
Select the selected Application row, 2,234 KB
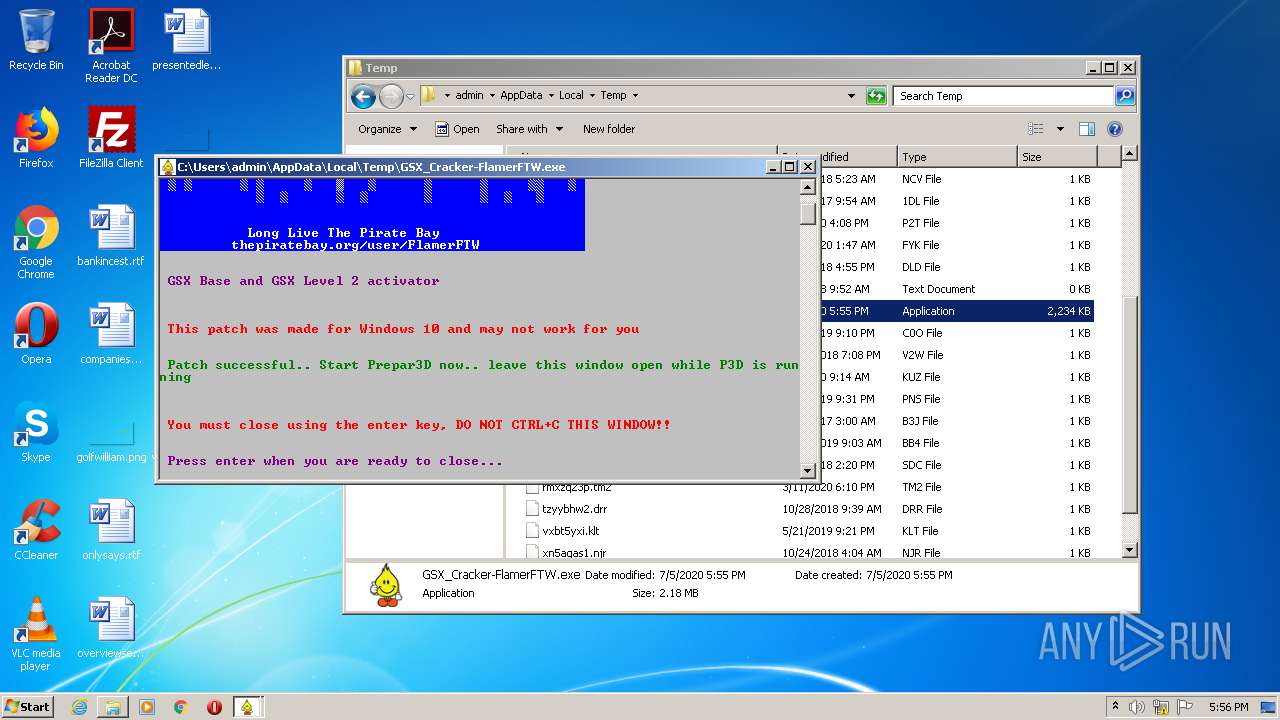(958, 311)
